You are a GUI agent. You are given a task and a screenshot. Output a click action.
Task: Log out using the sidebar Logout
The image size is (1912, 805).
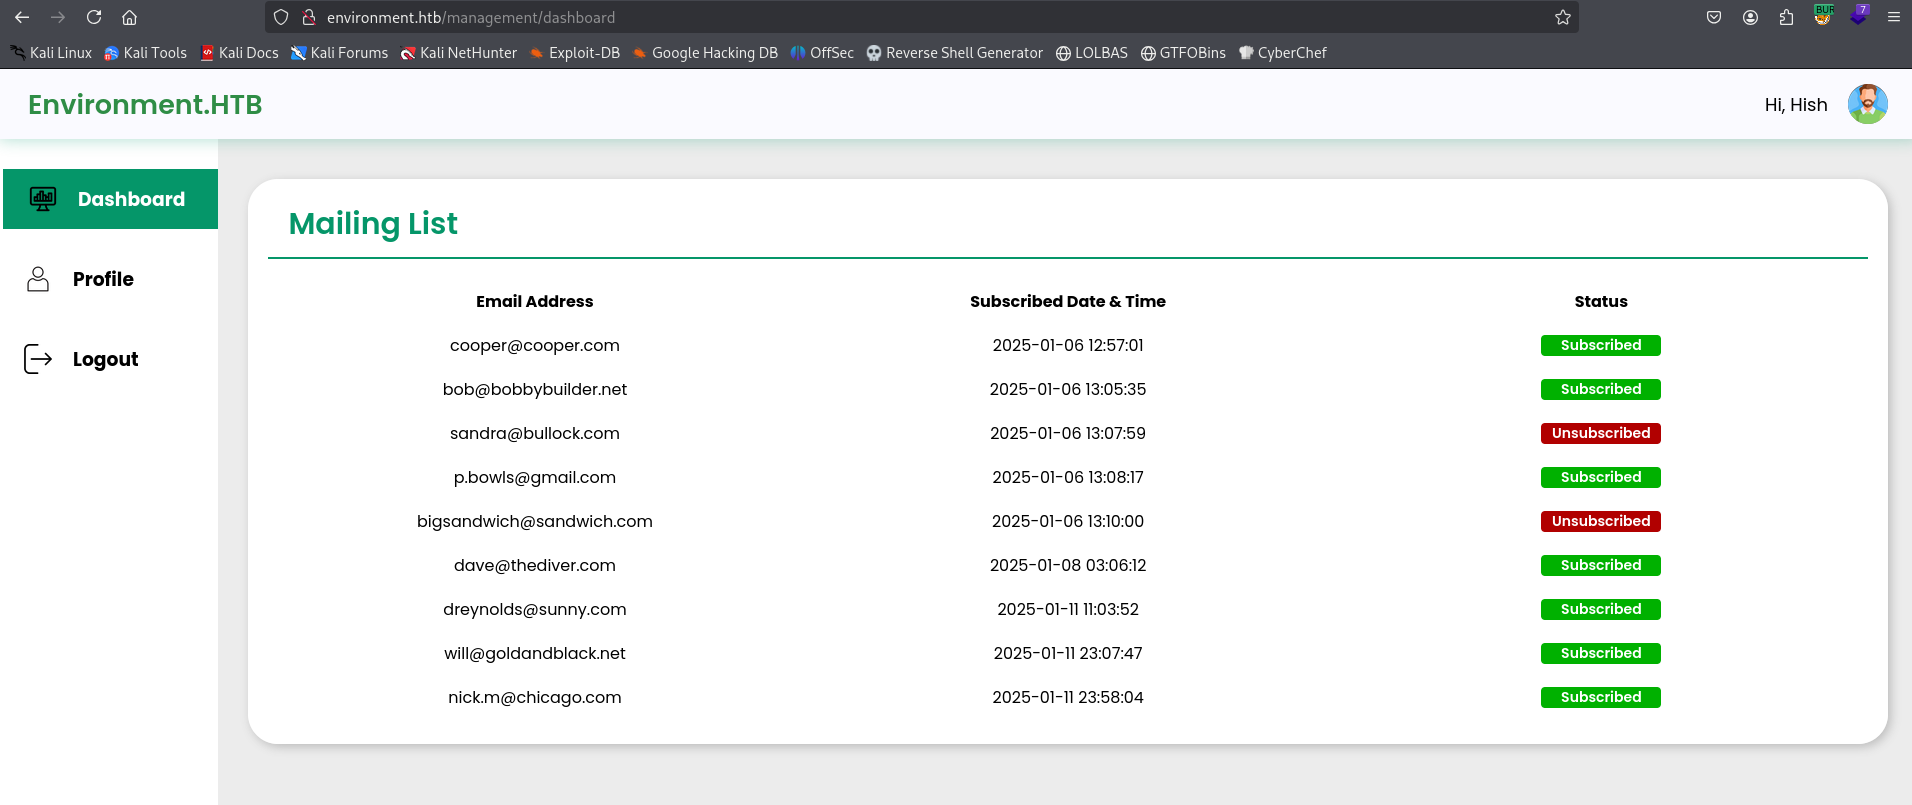pyautogui.click(x=104, y=359)
